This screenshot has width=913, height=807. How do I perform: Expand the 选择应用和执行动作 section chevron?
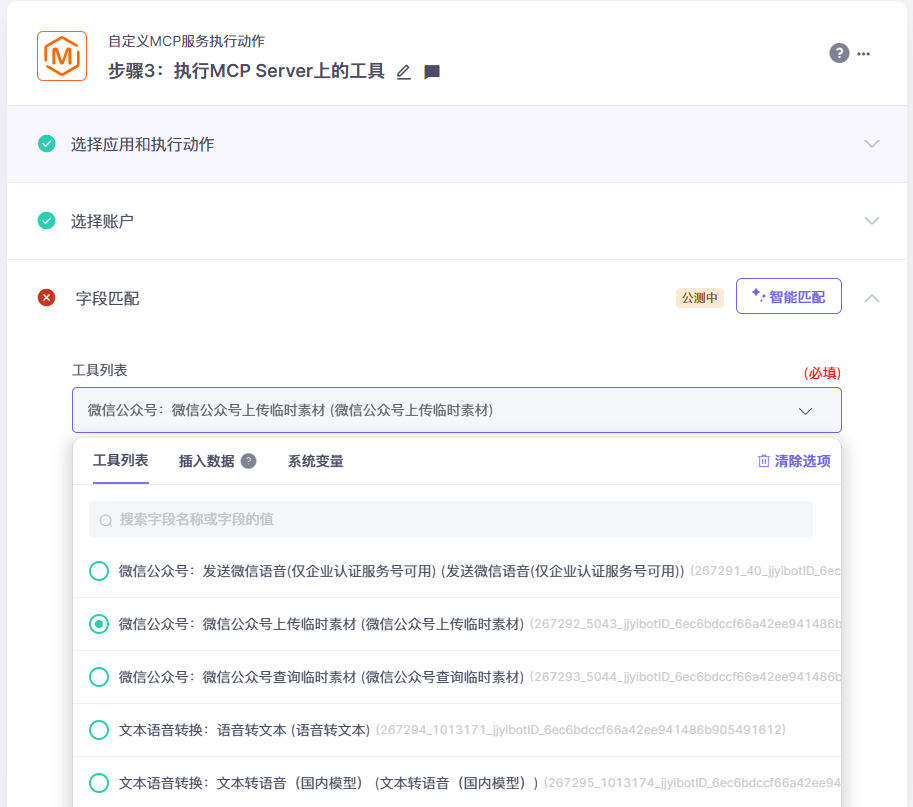pos(872,144)
